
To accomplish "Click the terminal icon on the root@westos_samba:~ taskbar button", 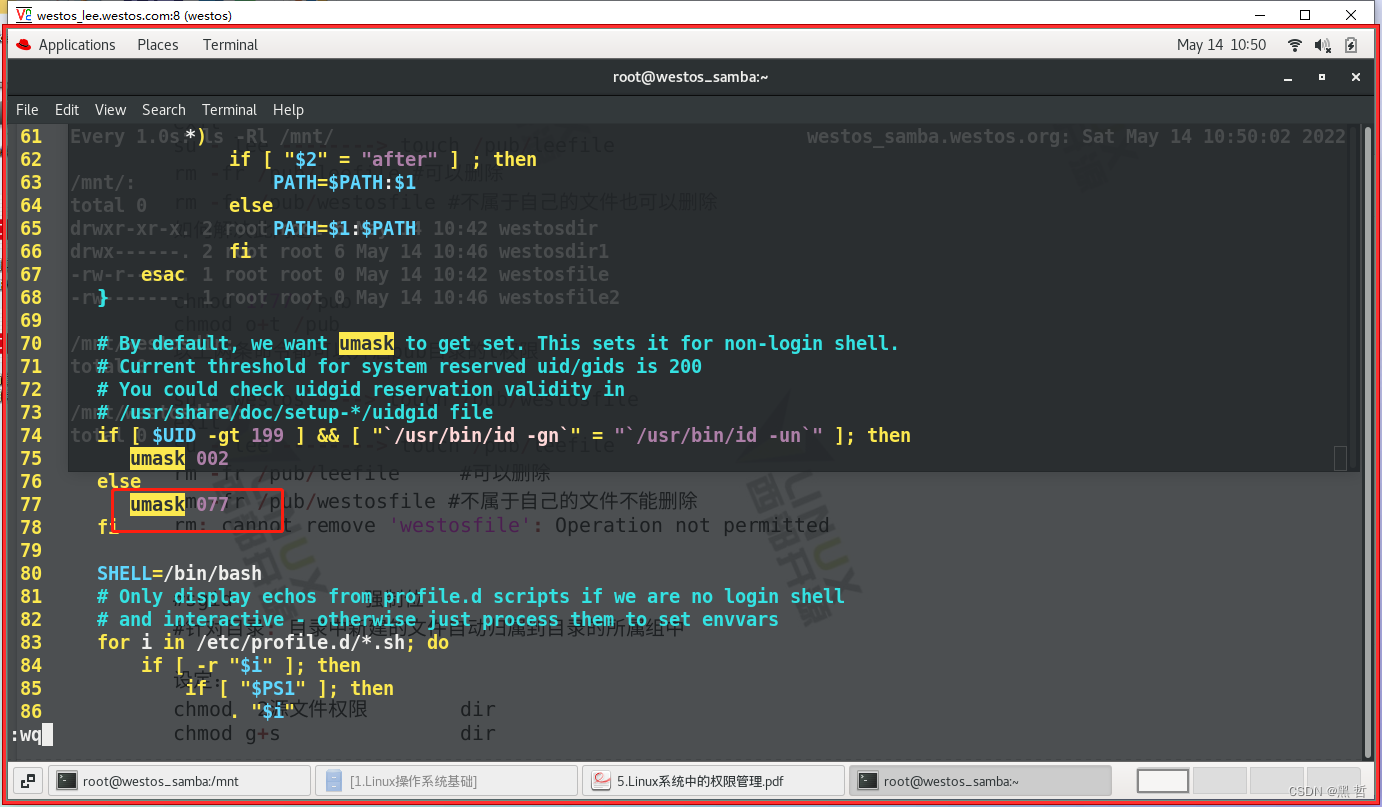I will coord(869,780).
